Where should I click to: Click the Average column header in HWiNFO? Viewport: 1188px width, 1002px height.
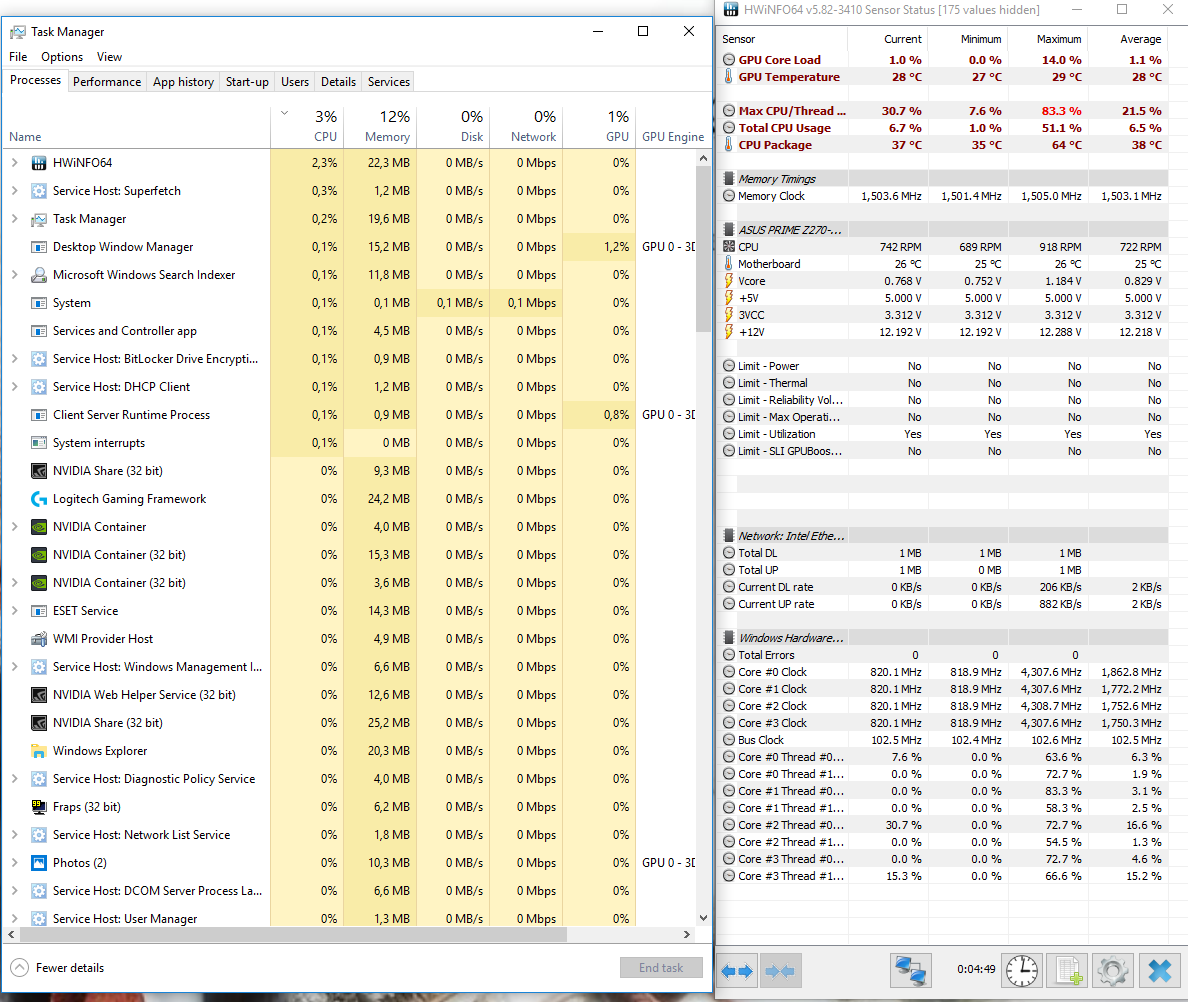(x=1129, y=39)
